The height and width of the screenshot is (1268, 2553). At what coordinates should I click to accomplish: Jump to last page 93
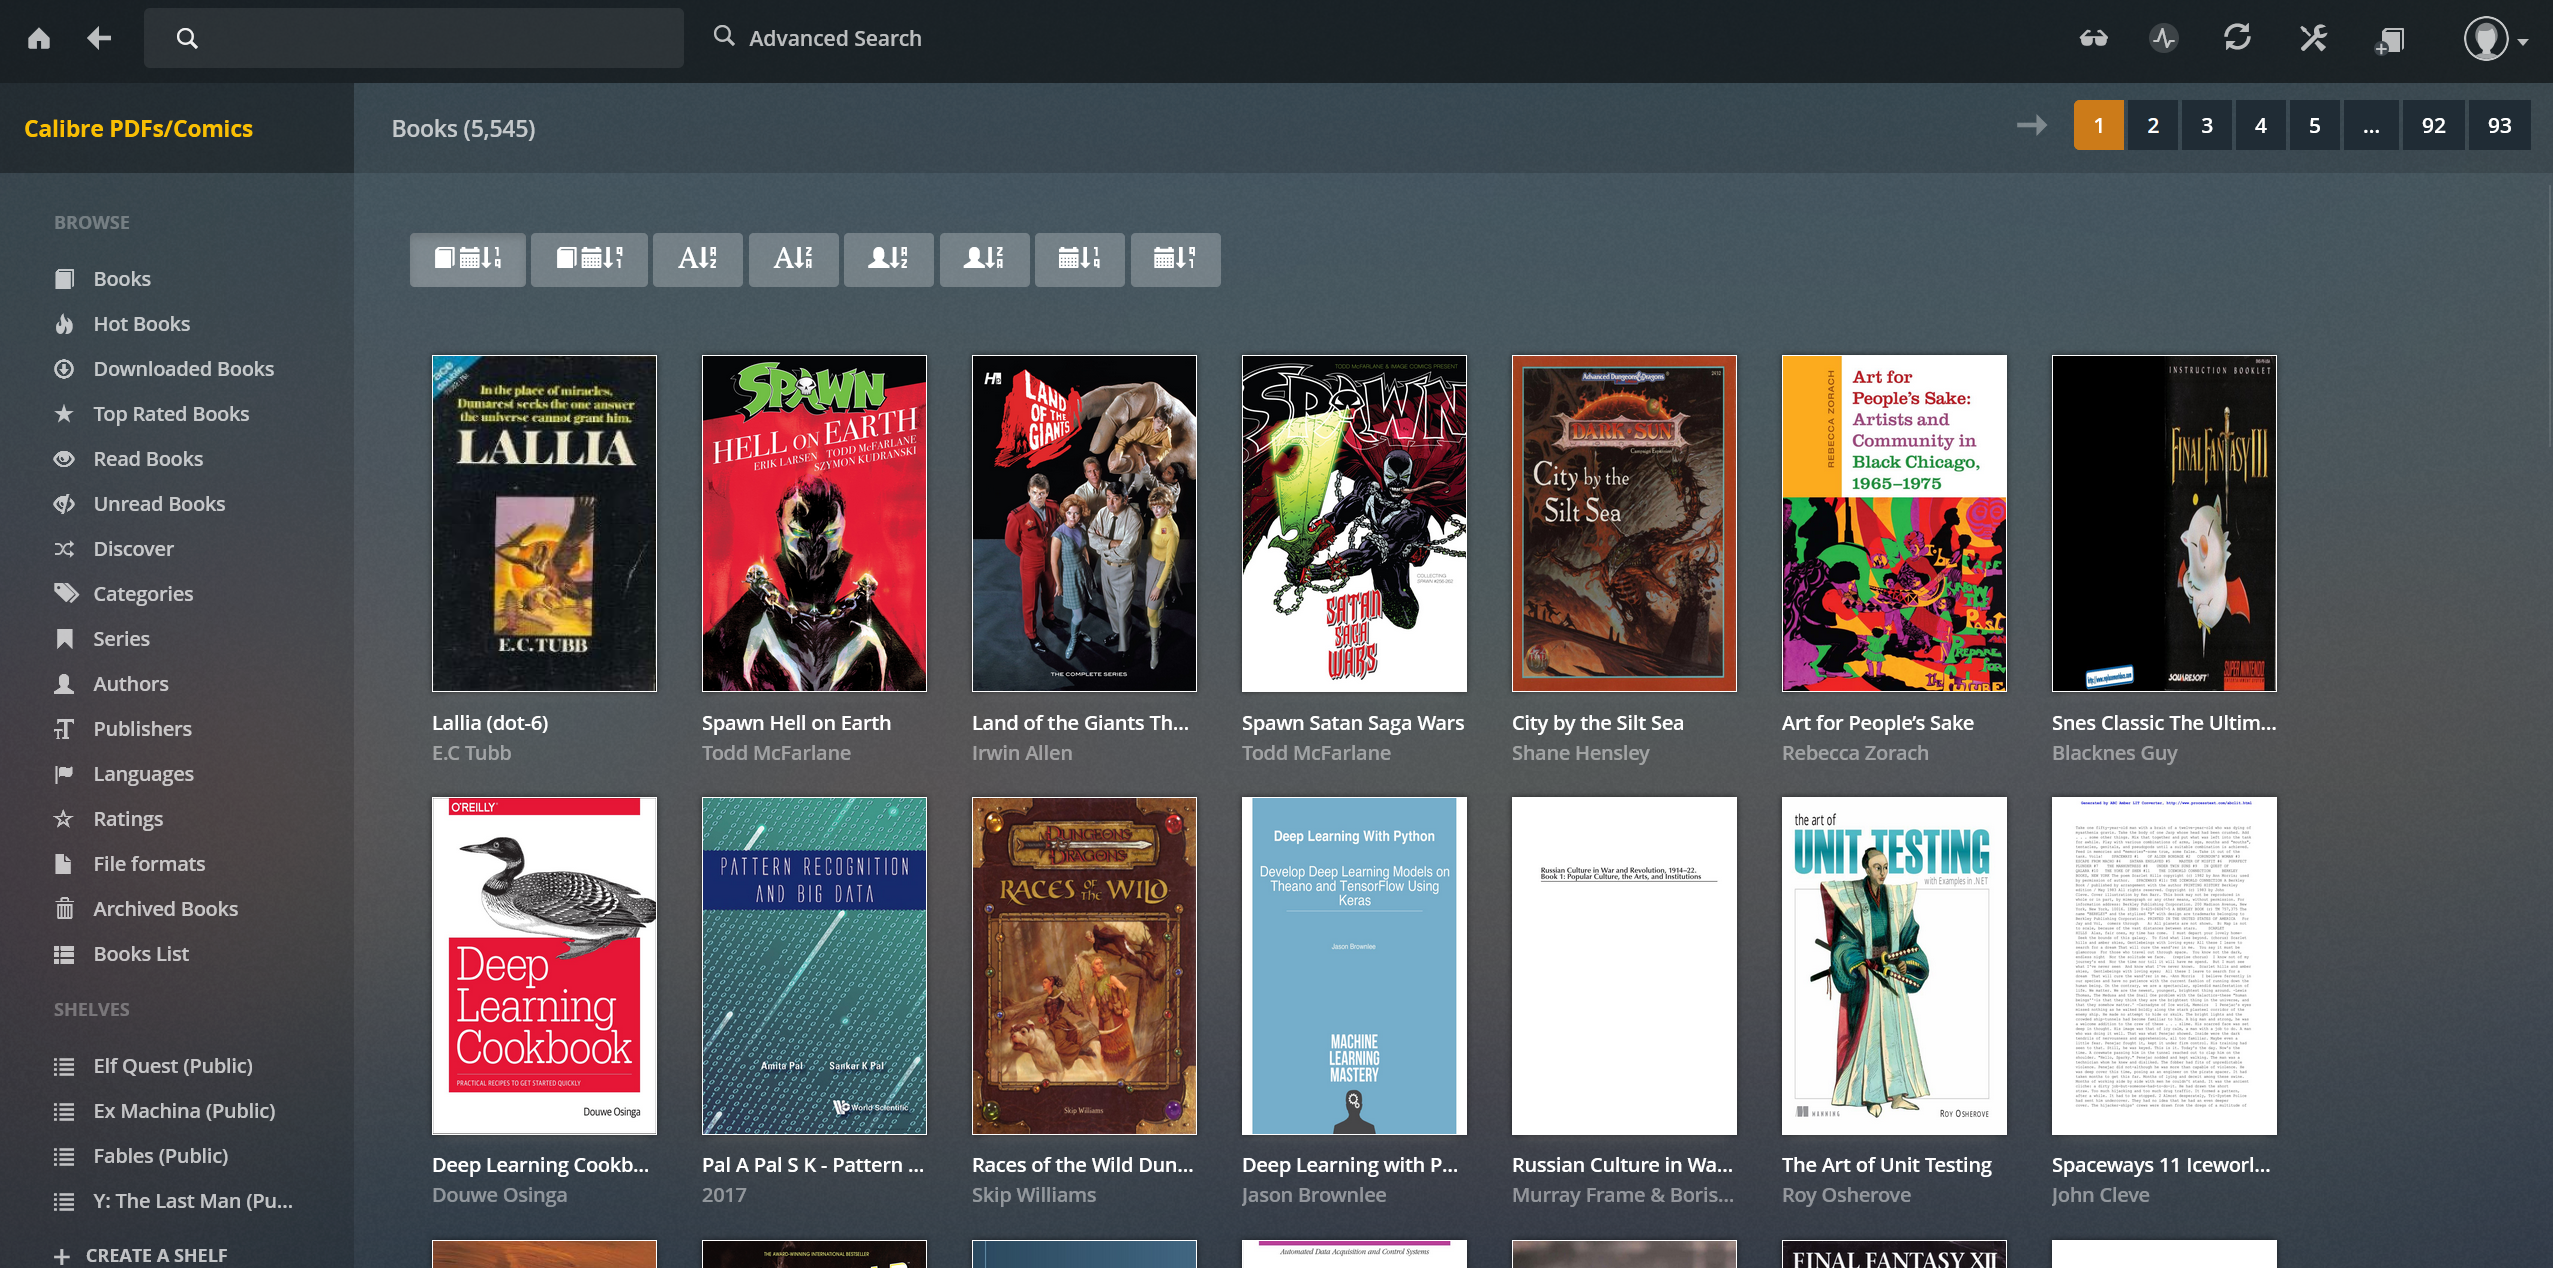pyautogui.click(x=2500, y=125)
